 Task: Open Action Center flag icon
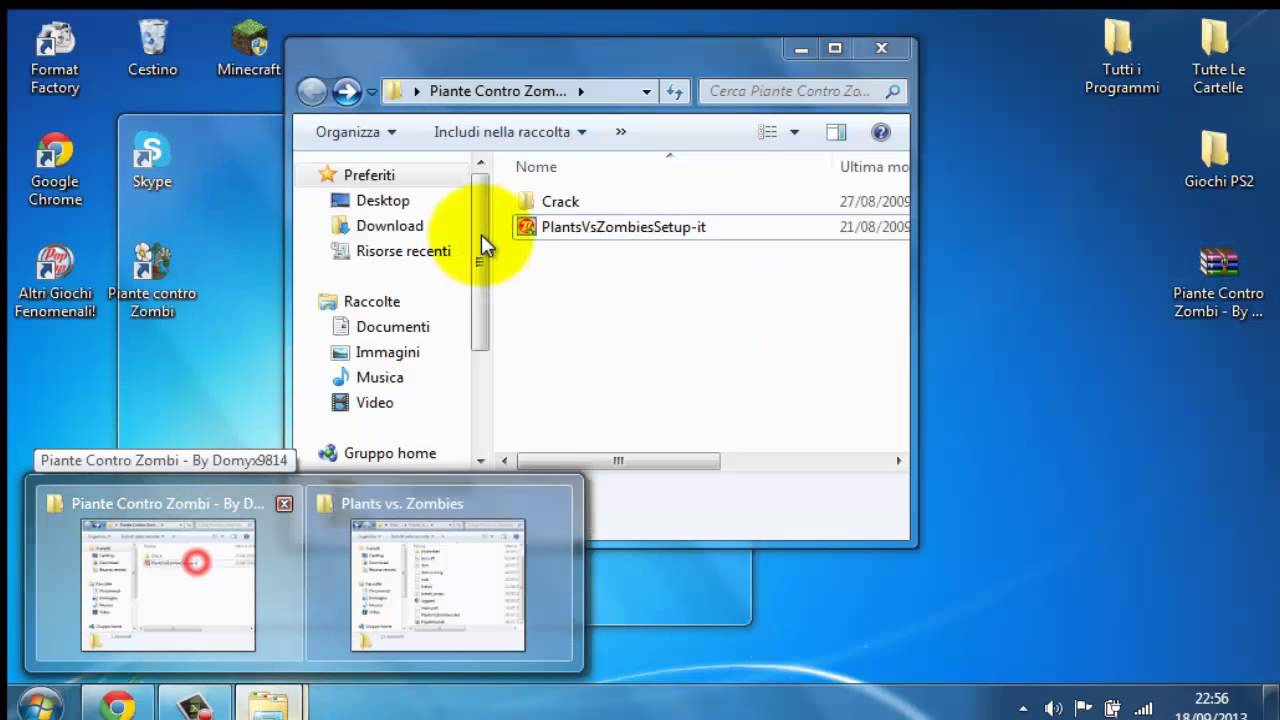click(1083, 708)
